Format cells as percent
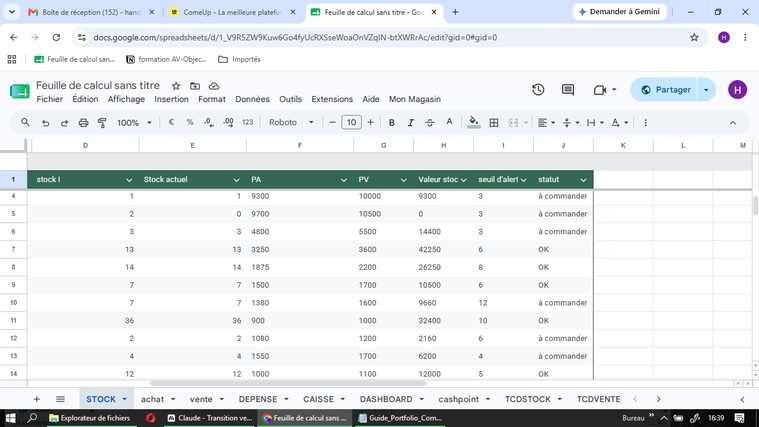This screenshot has width=759, height=427. (x=190, y=122)
